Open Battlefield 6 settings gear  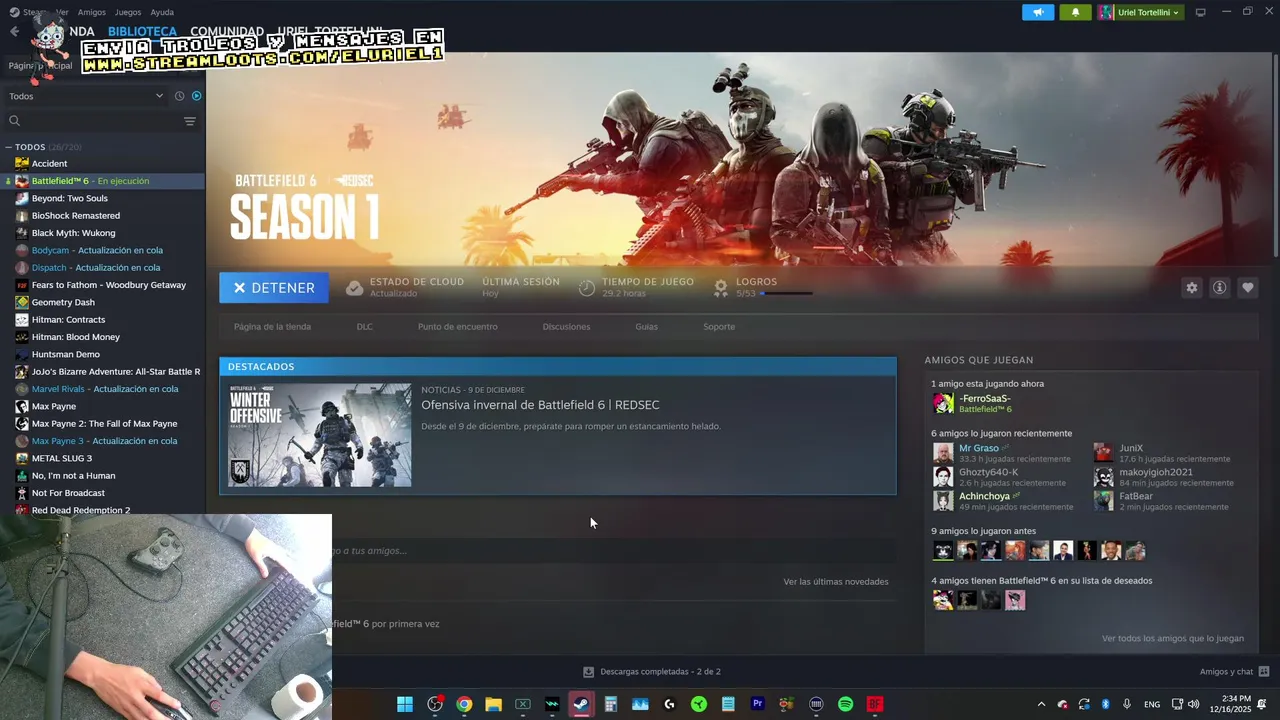click(1191, 287)
